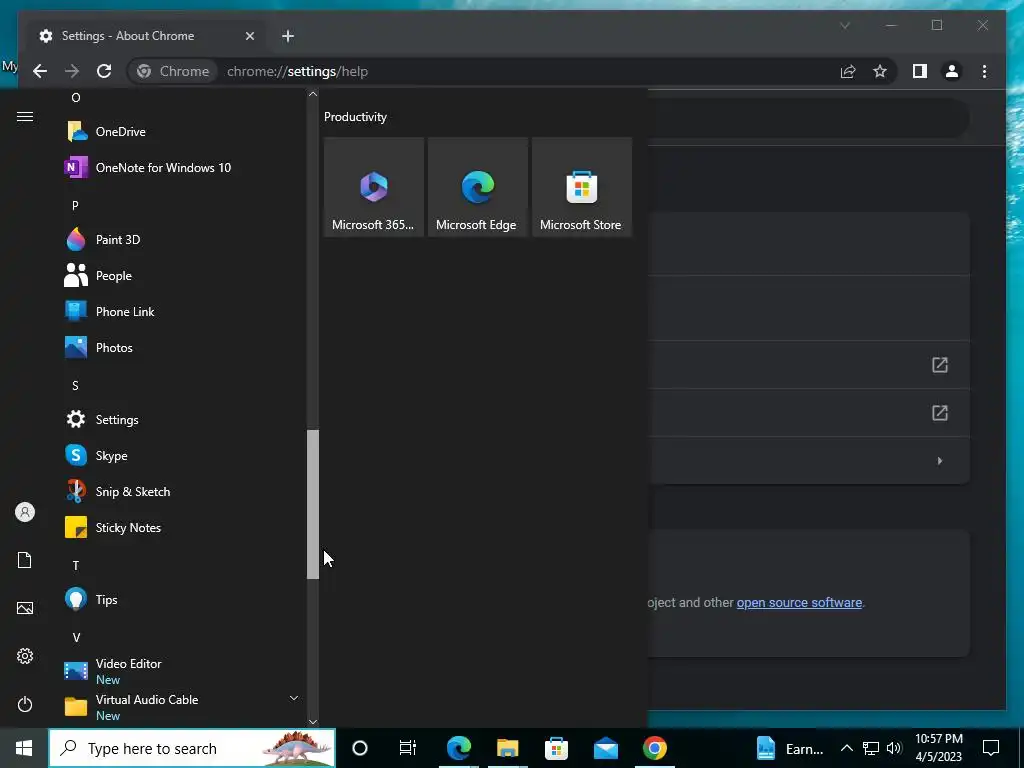Open the Chrome three-dot menu
1024x768 pixels.
pyautogui.click(x=984, y=71)
